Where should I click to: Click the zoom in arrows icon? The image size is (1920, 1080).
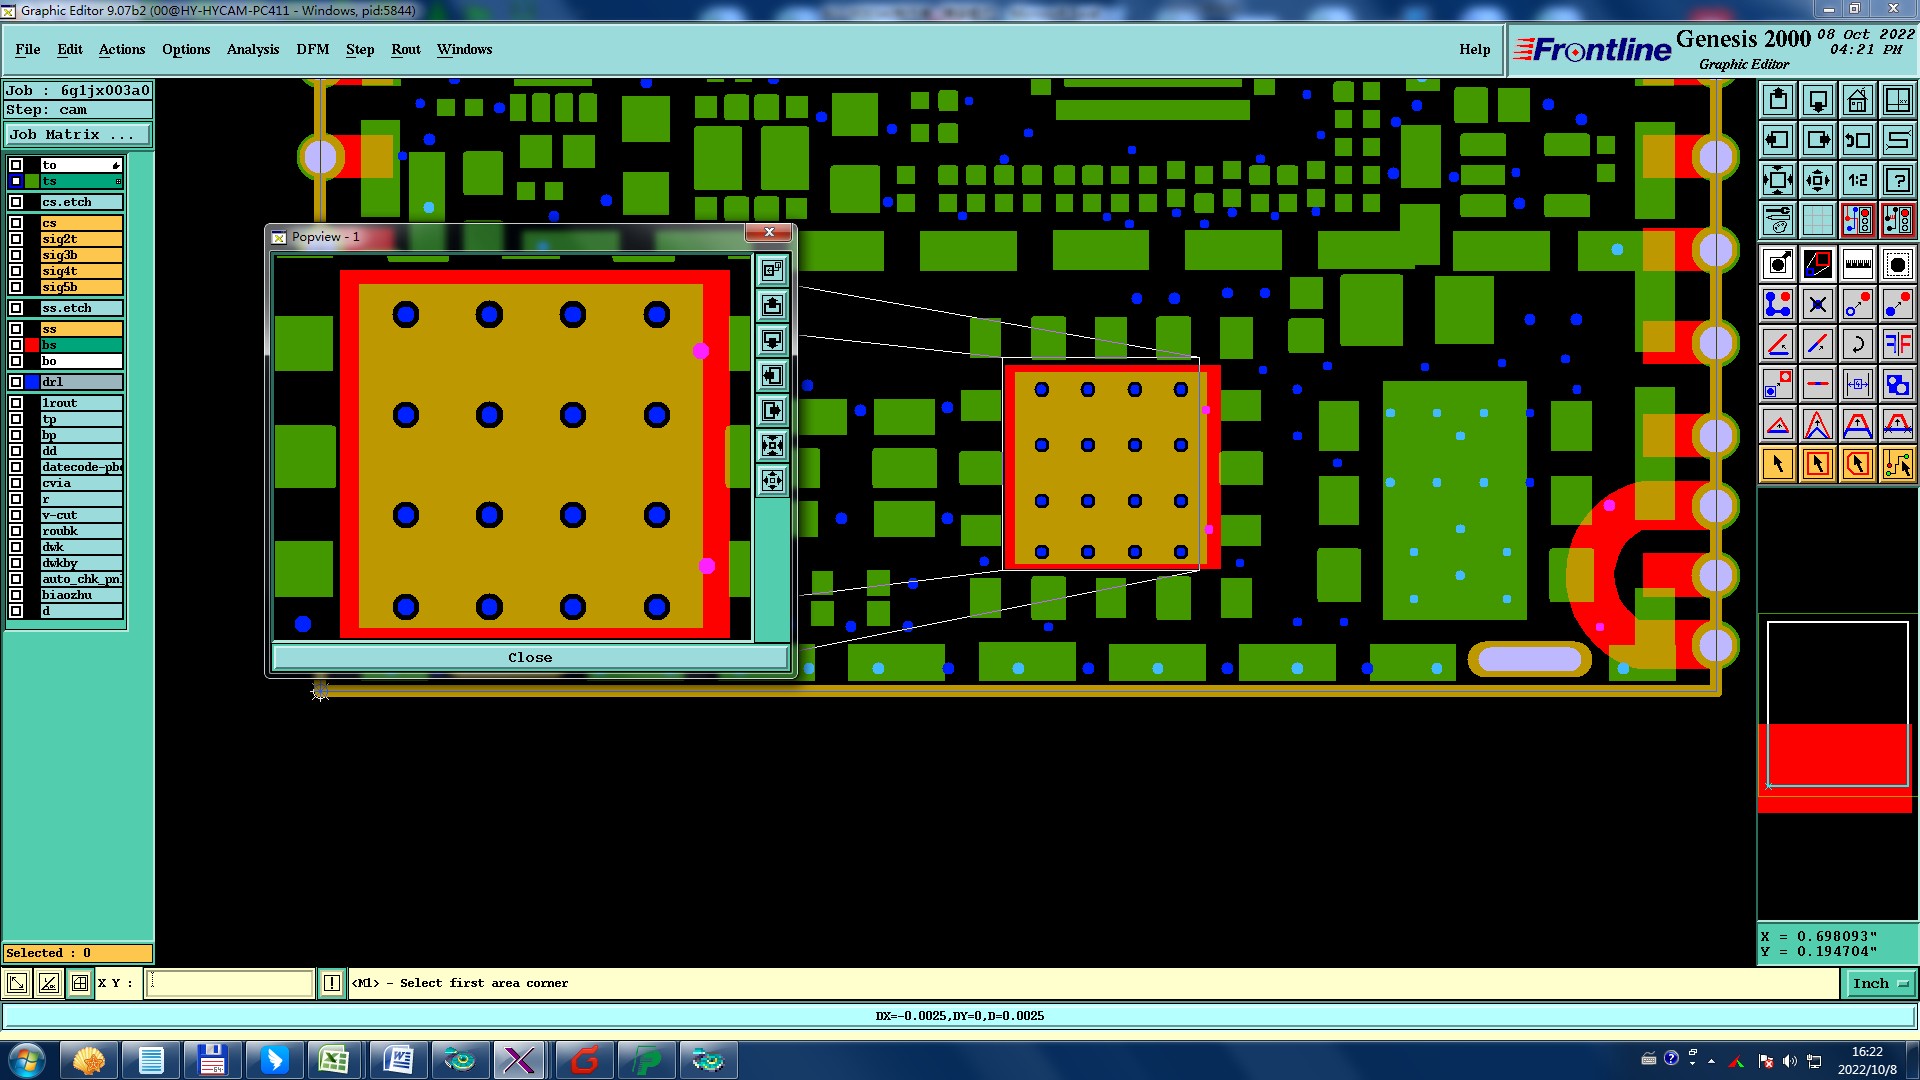point(1778,180)
